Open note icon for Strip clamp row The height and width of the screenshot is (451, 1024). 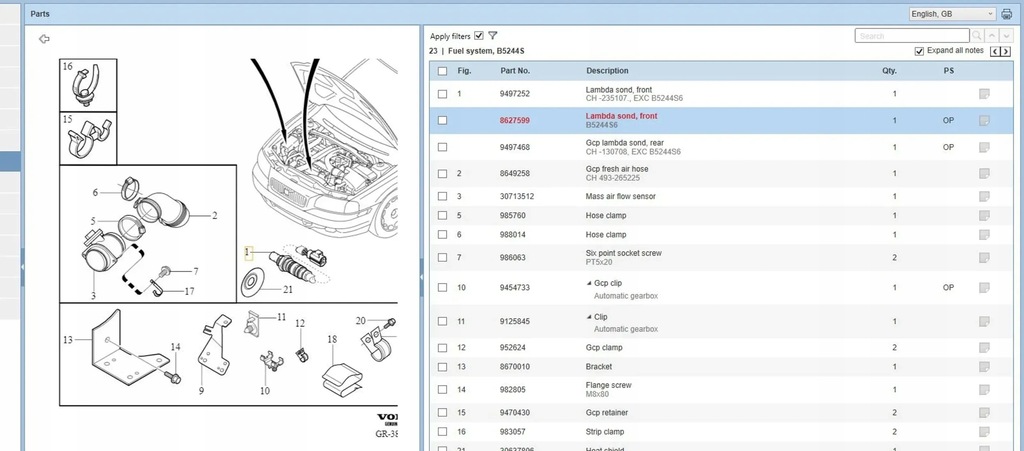pyautogui.click(x=984, y=431)
